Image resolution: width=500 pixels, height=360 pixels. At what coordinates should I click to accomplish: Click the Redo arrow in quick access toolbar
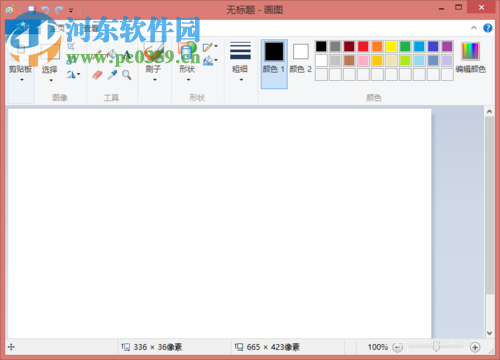tap(59, 10)
